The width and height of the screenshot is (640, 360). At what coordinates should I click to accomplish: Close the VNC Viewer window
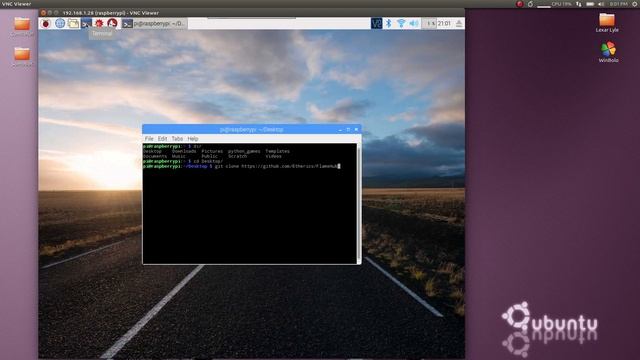[43, 13]
